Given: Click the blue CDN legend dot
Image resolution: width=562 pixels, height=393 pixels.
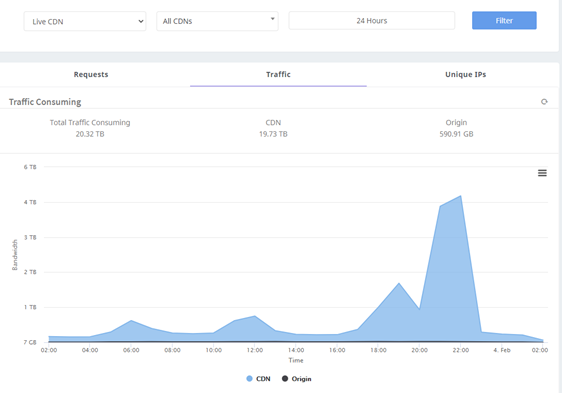Looking at the screenshot, I should point(249,379).
